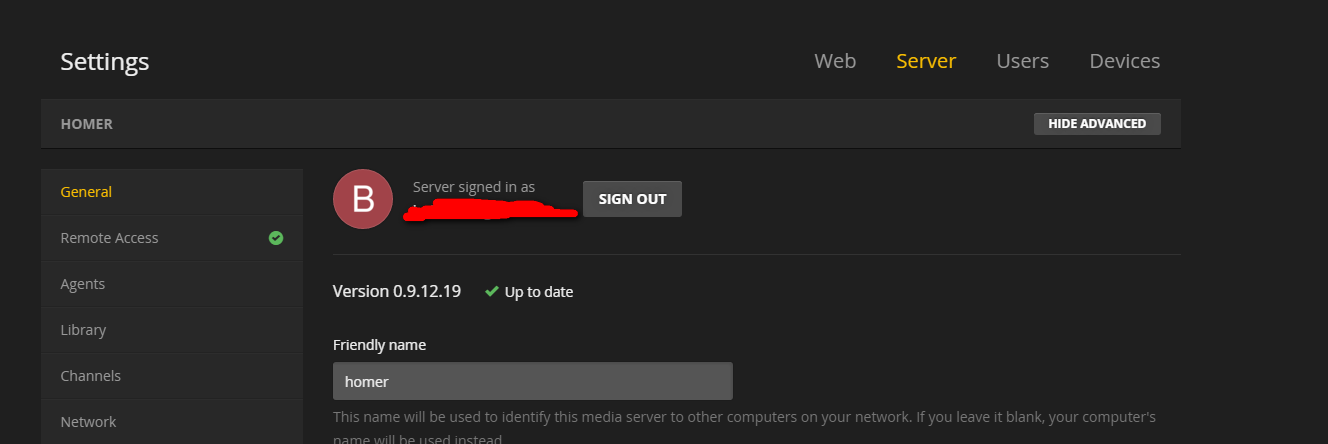
Task: Open the Users settings tab
Action: click(x=1022, y=61)
